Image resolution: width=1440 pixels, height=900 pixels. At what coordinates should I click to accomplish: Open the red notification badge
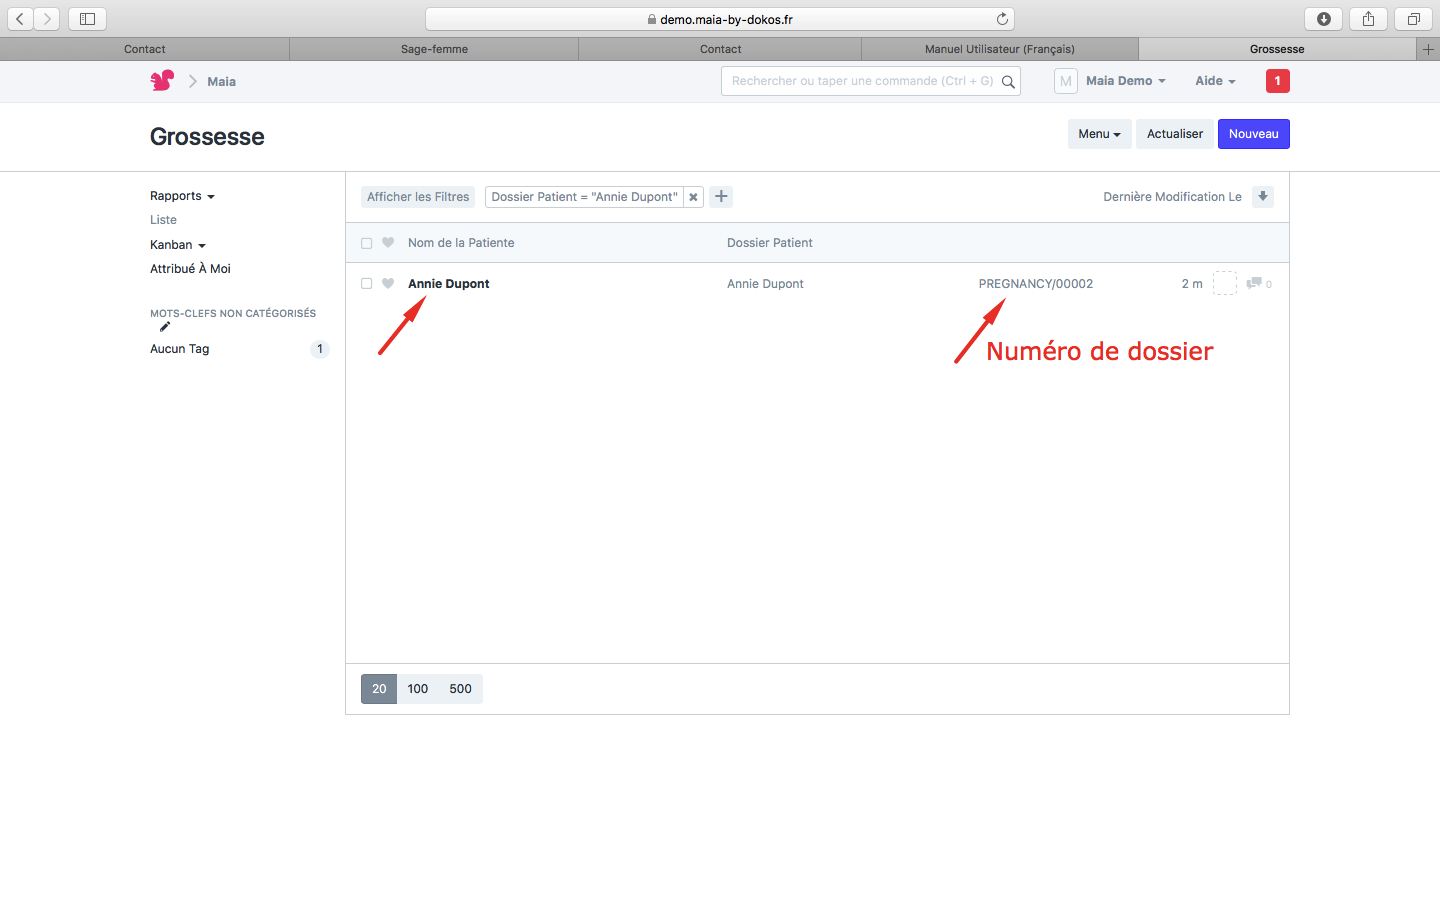(1277, 81)
